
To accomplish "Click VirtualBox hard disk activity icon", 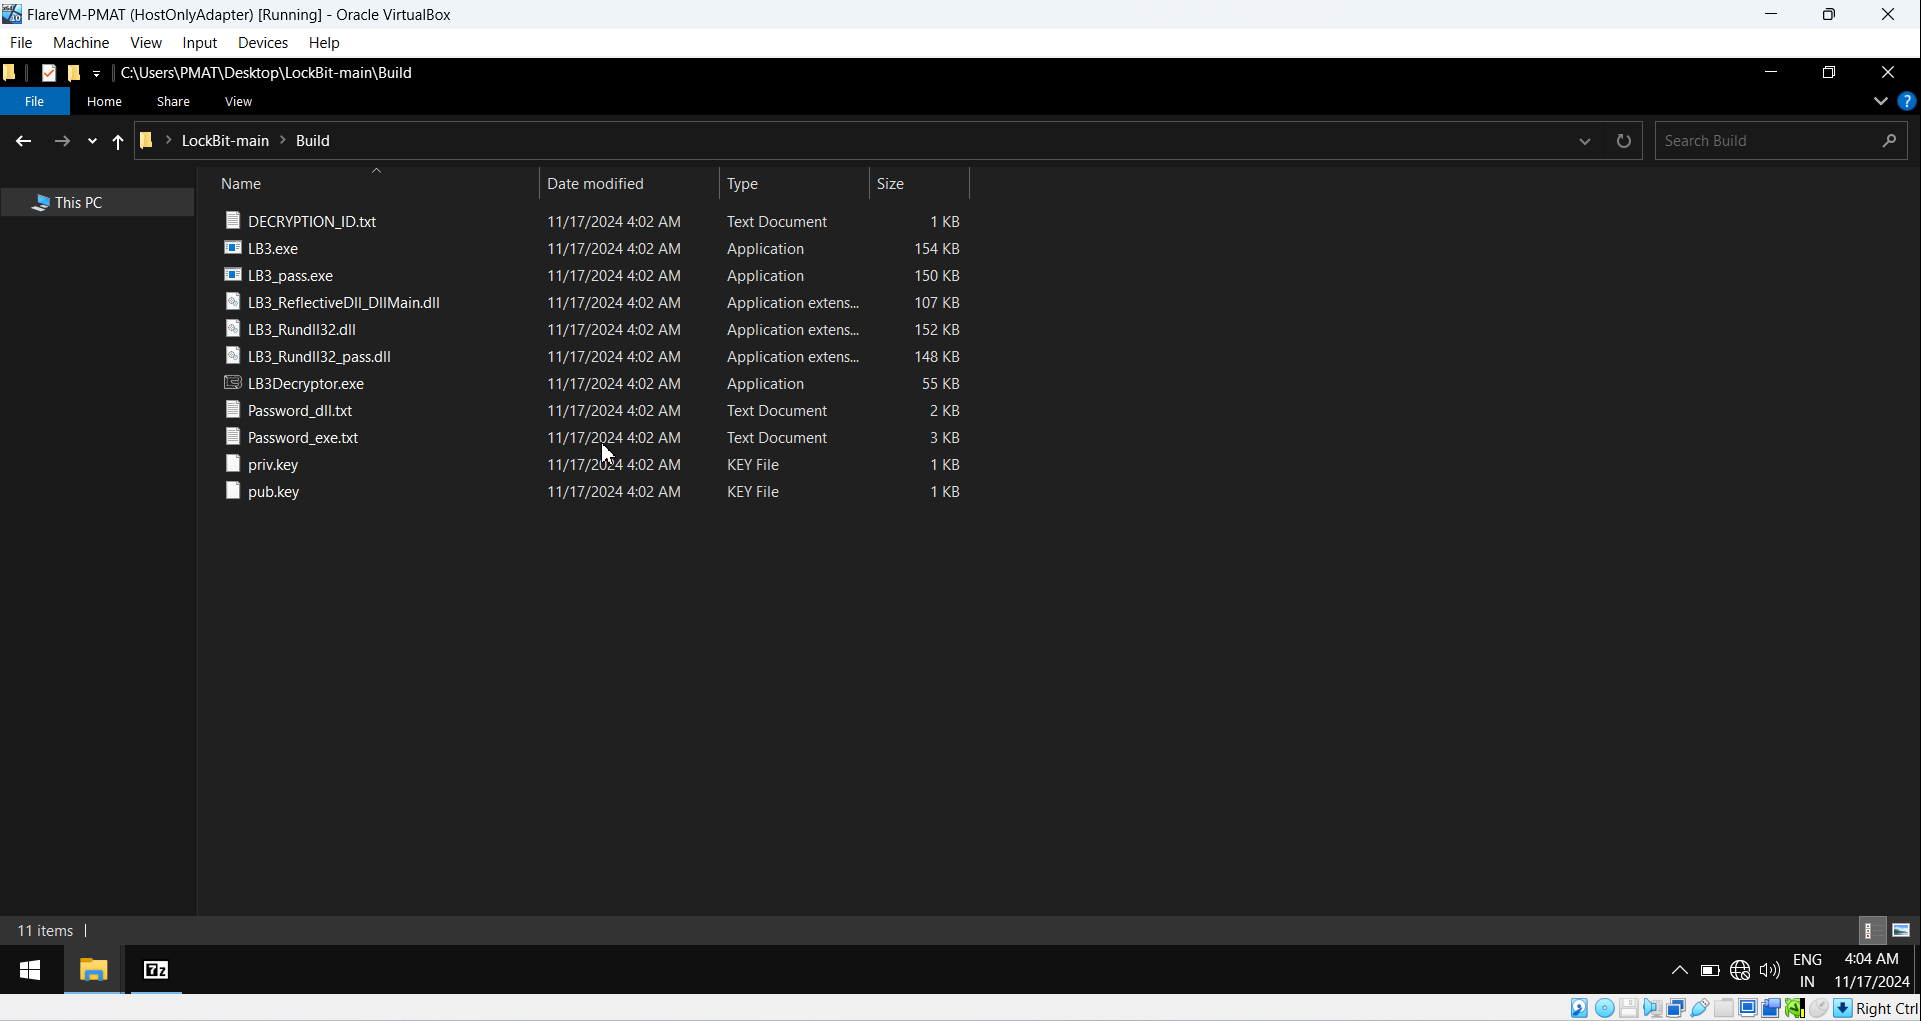I will tap(1579, 1008).
